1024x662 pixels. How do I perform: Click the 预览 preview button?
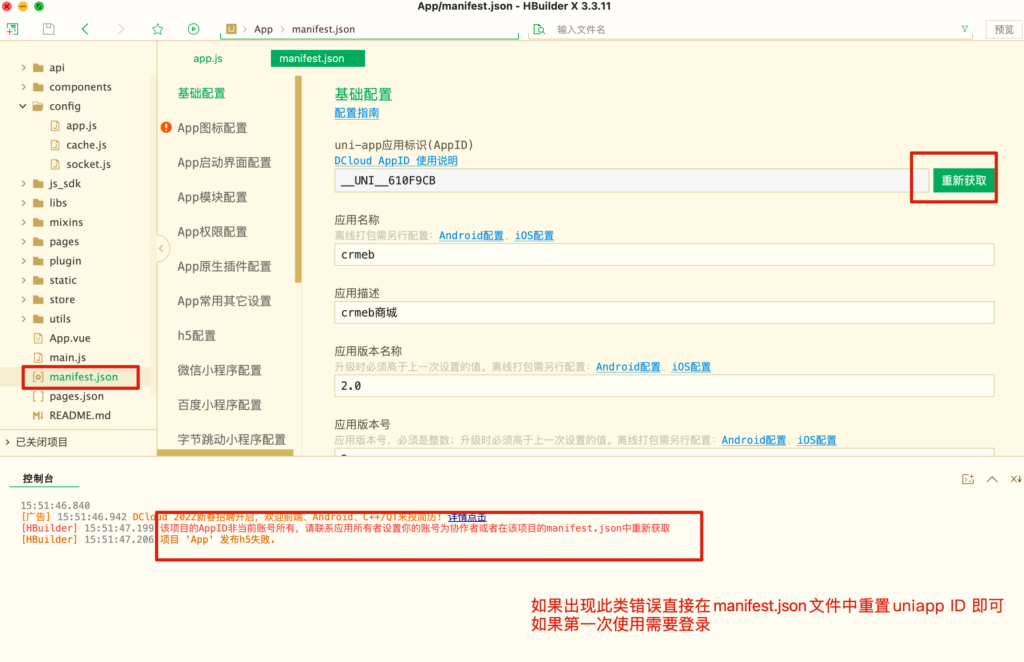[1004, 29]
